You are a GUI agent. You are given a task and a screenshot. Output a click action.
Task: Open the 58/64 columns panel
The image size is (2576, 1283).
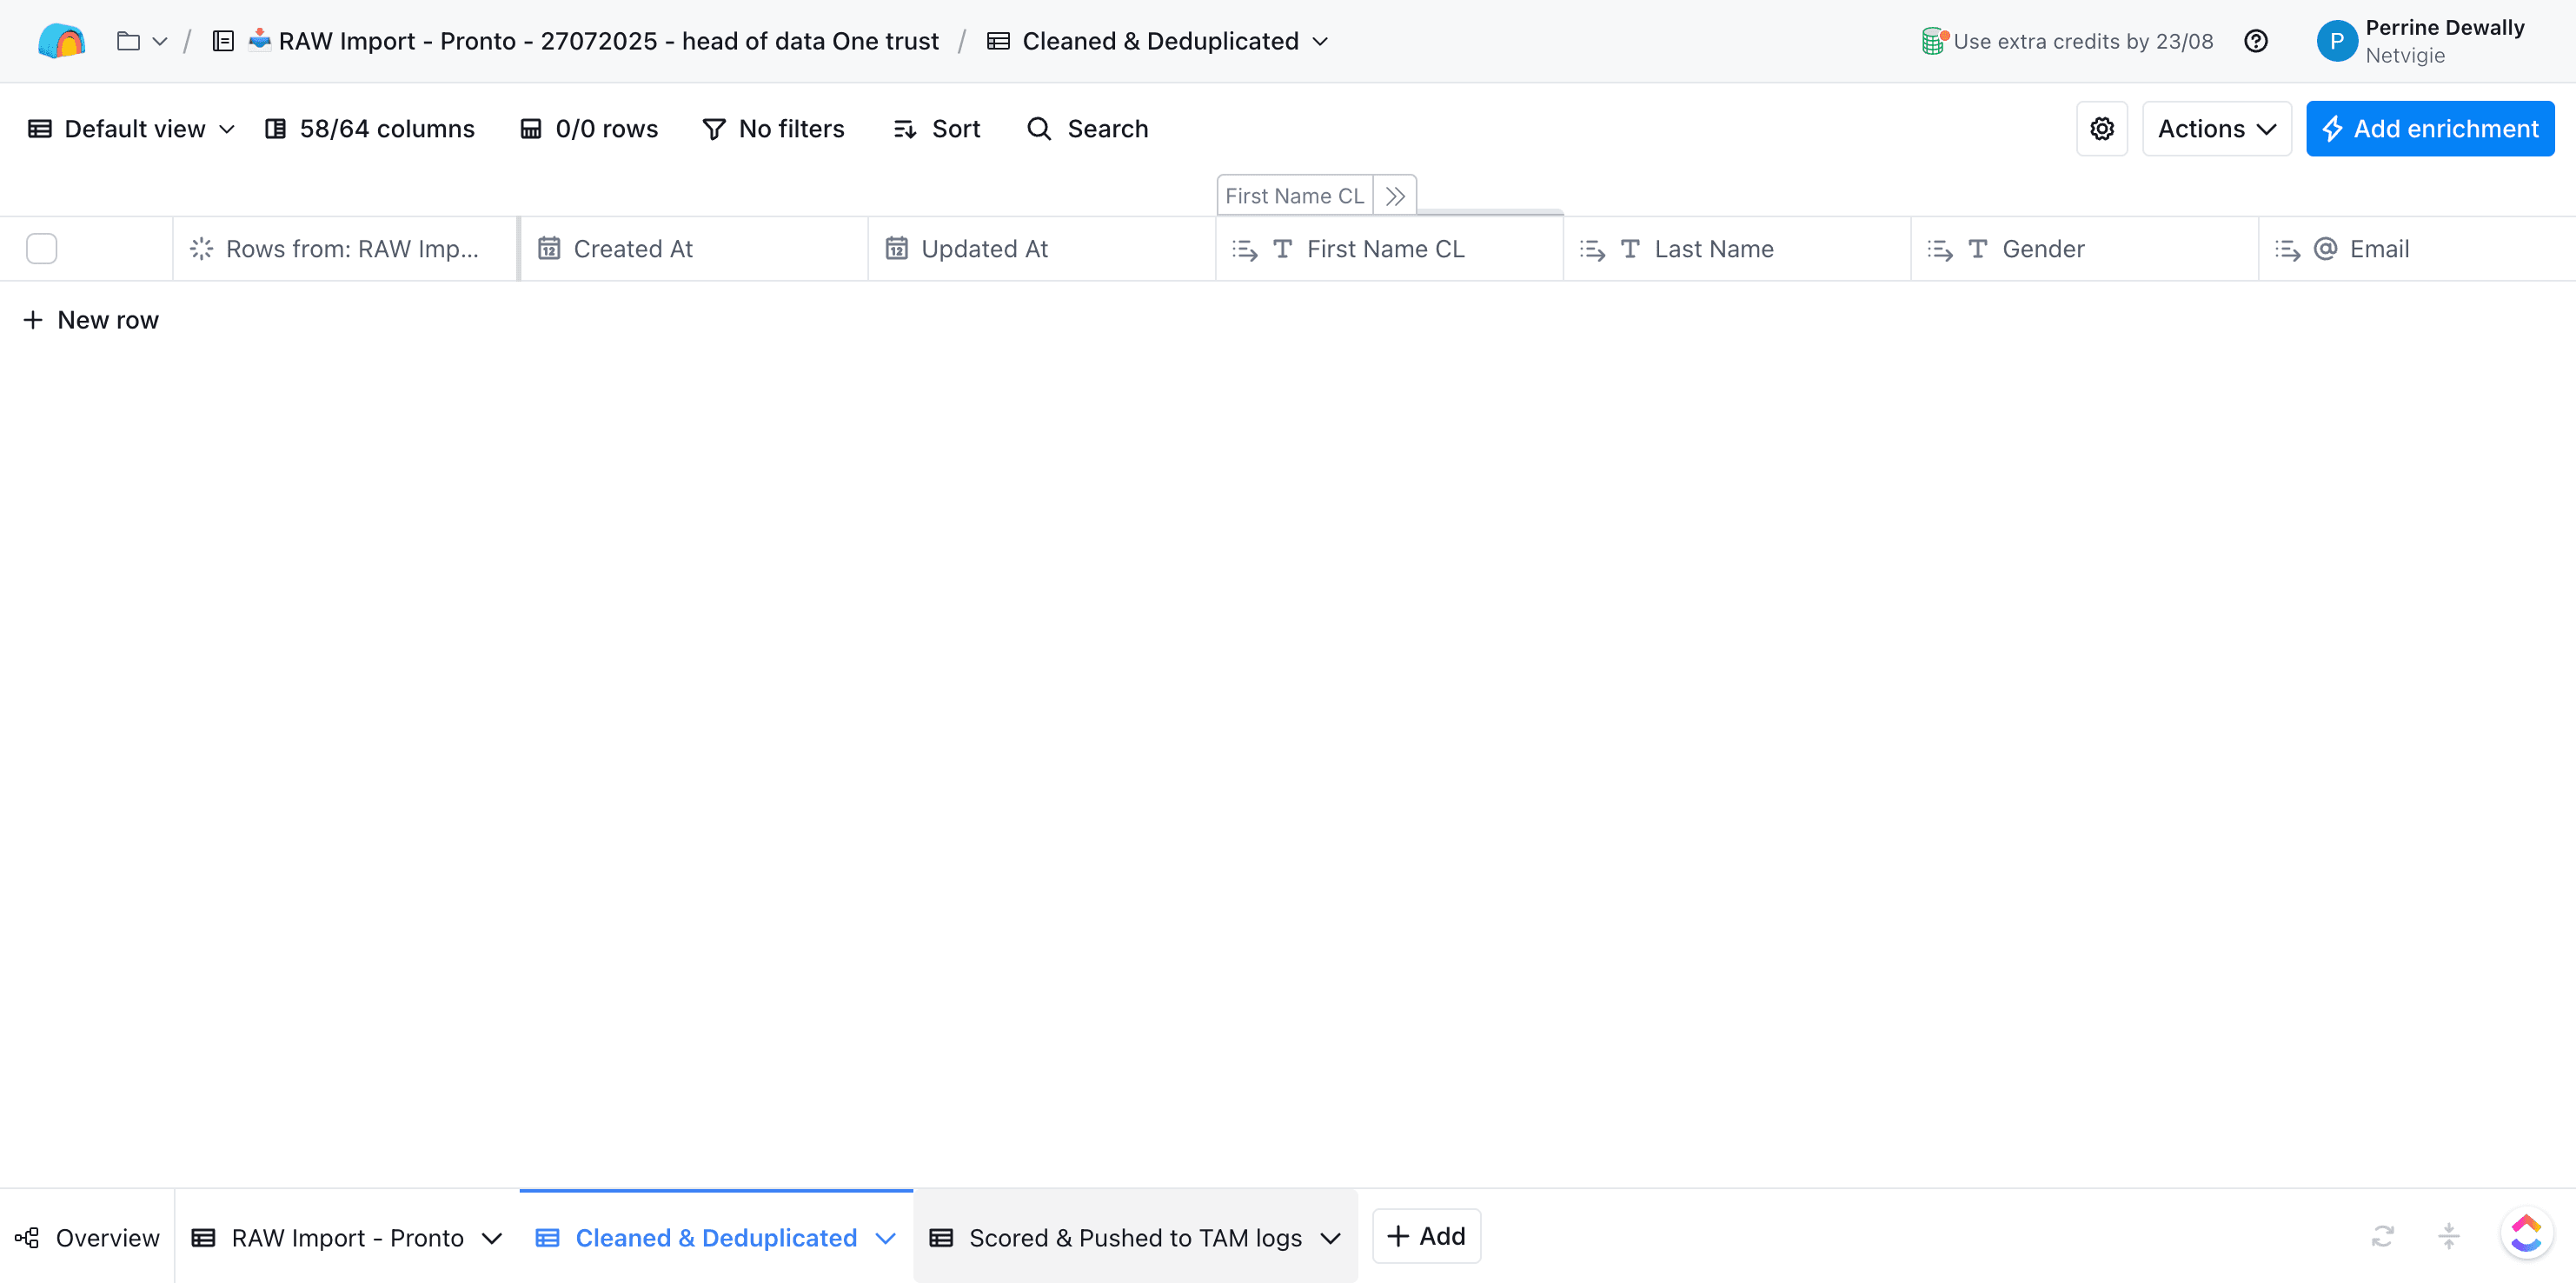click(370, 129)
